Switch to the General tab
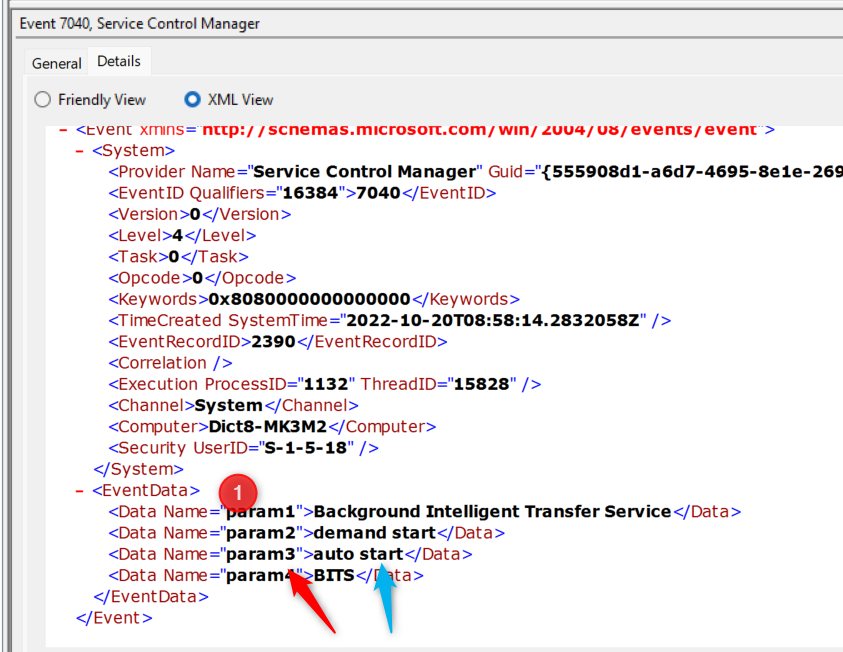The width and height of the screenshot is (843, 652). coord(57,63)
